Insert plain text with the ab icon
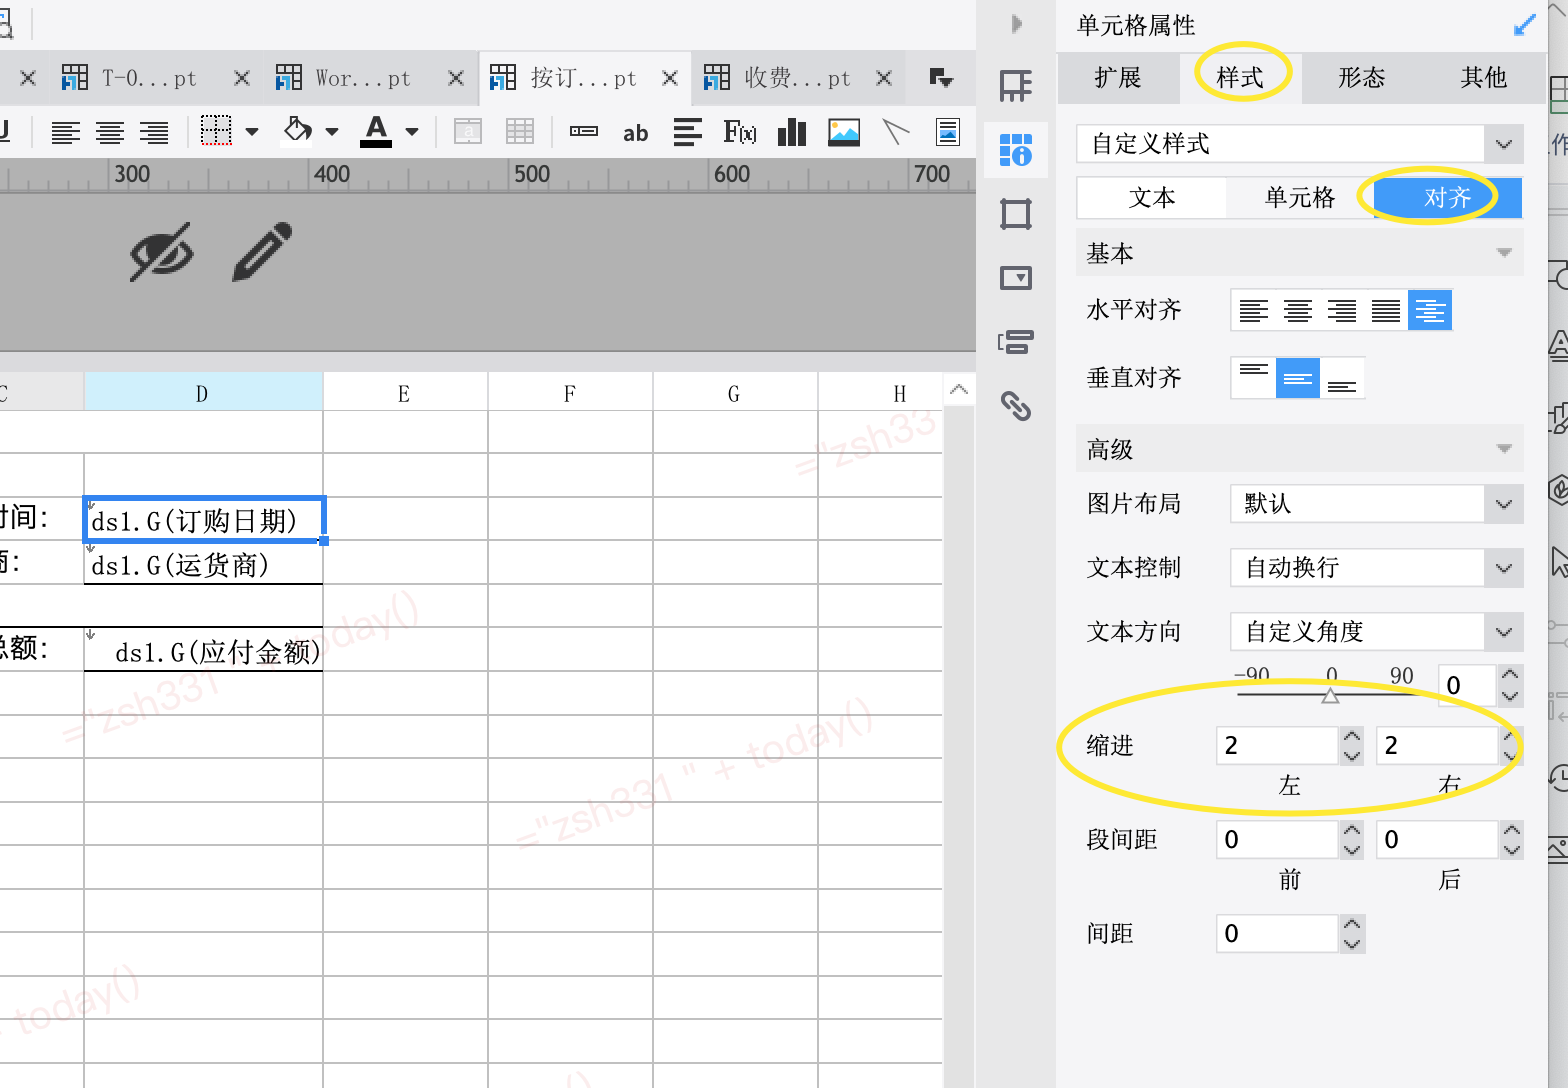The width and height of the screenshot is (1568, 1088). click(636, 132)
